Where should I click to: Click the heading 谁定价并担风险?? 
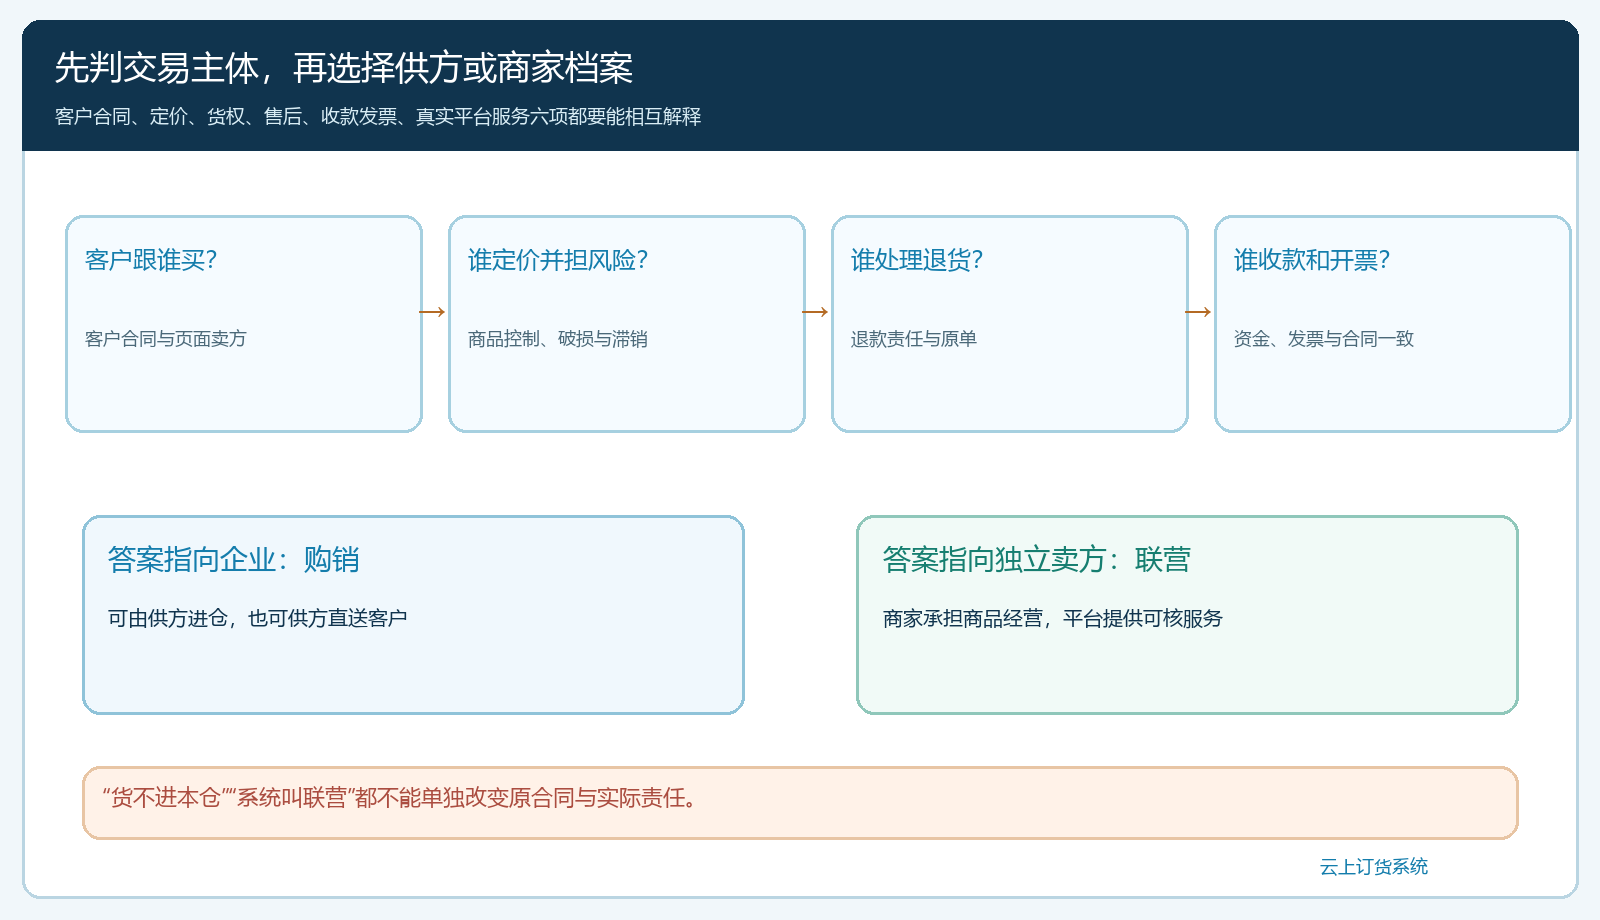click(558, 260)
